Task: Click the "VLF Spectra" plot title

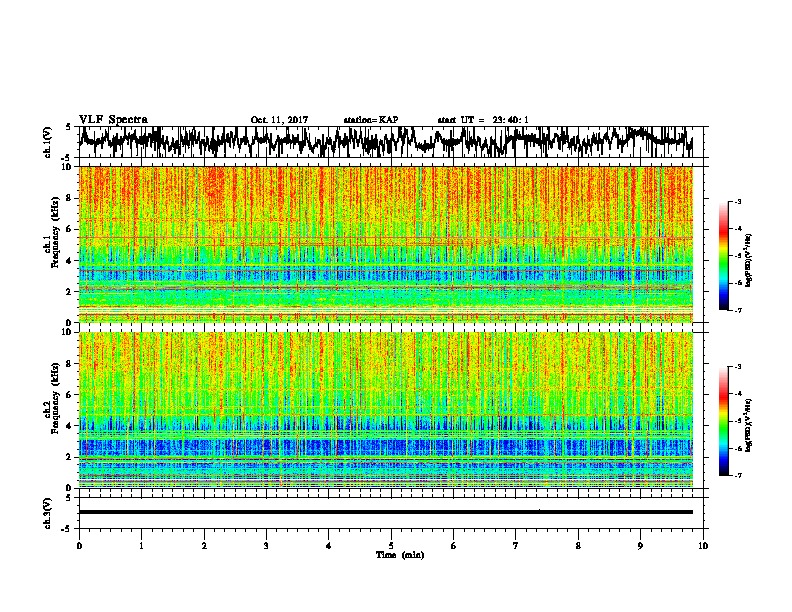Action: (113, 120)
